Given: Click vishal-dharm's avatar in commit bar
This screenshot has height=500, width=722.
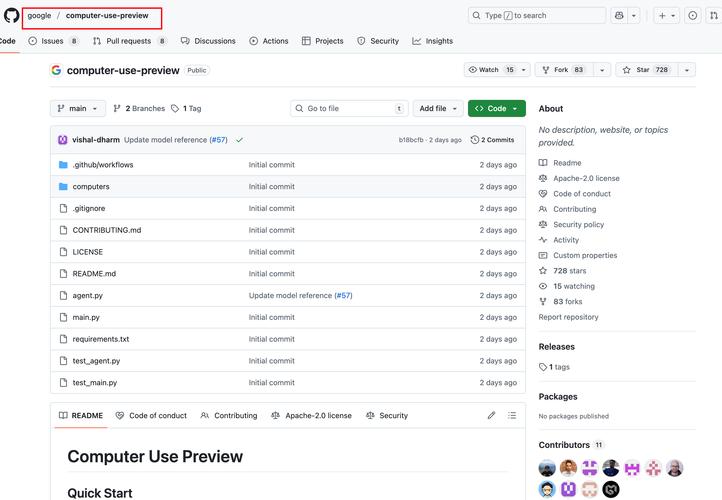Looking at the screenshot, I should click(x=63, y=140).
